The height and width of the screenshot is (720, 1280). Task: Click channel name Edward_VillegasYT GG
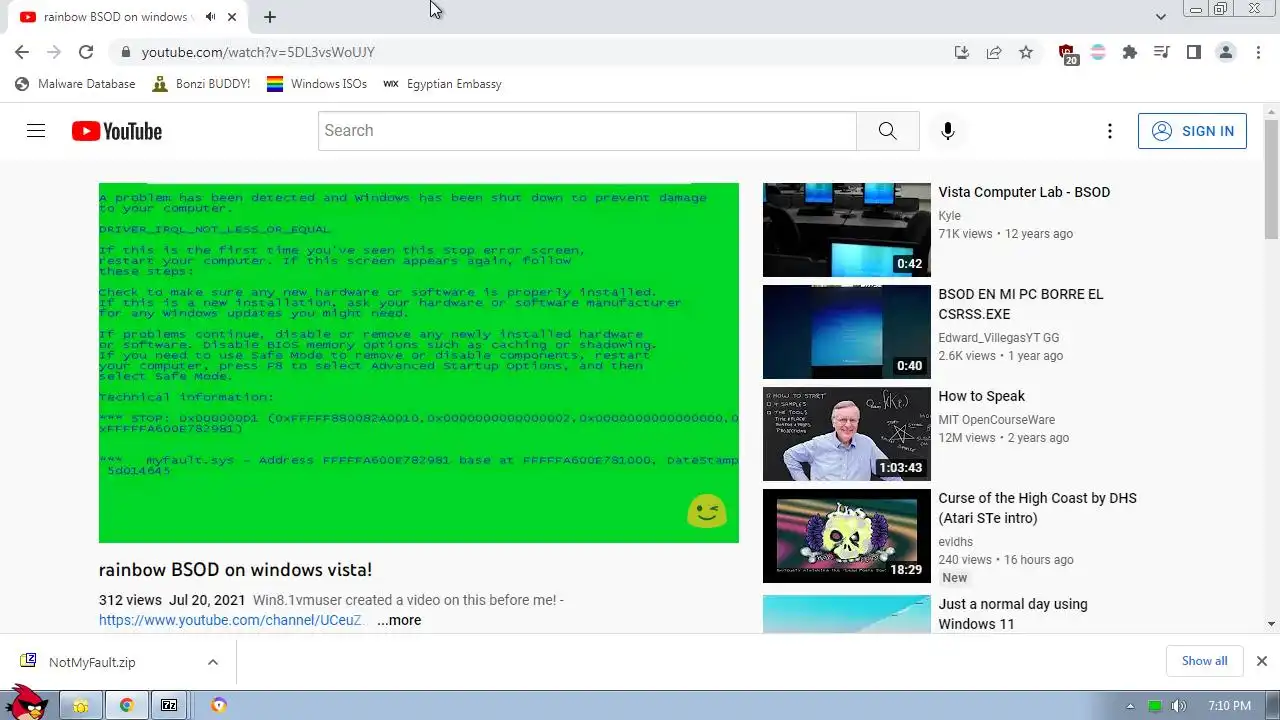click(x=998, y=338)
